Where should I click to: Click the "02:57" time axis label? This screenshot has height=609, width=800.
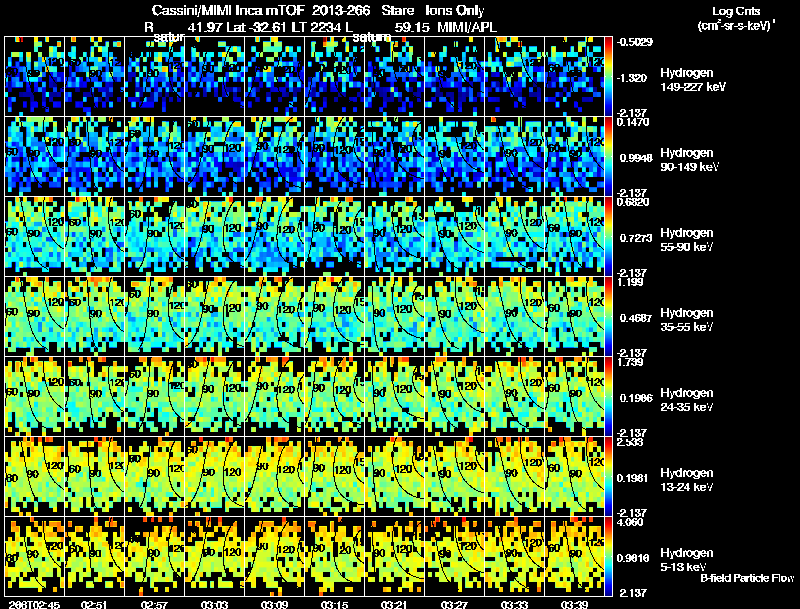click(155, 605)
